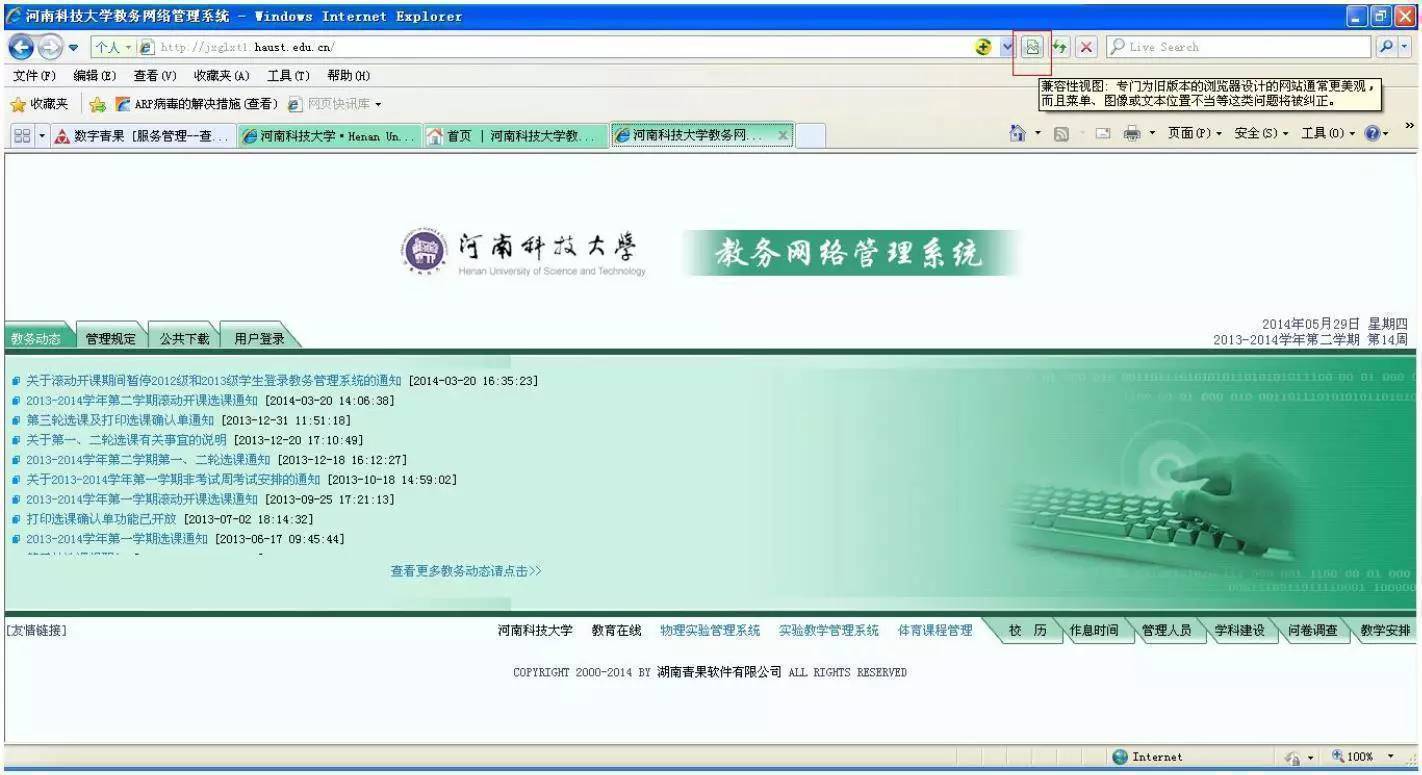1422x775 pixels.
Task: Open the 物理实验管理系统 link
Action: pyautogui.click(x=711, y=630)
